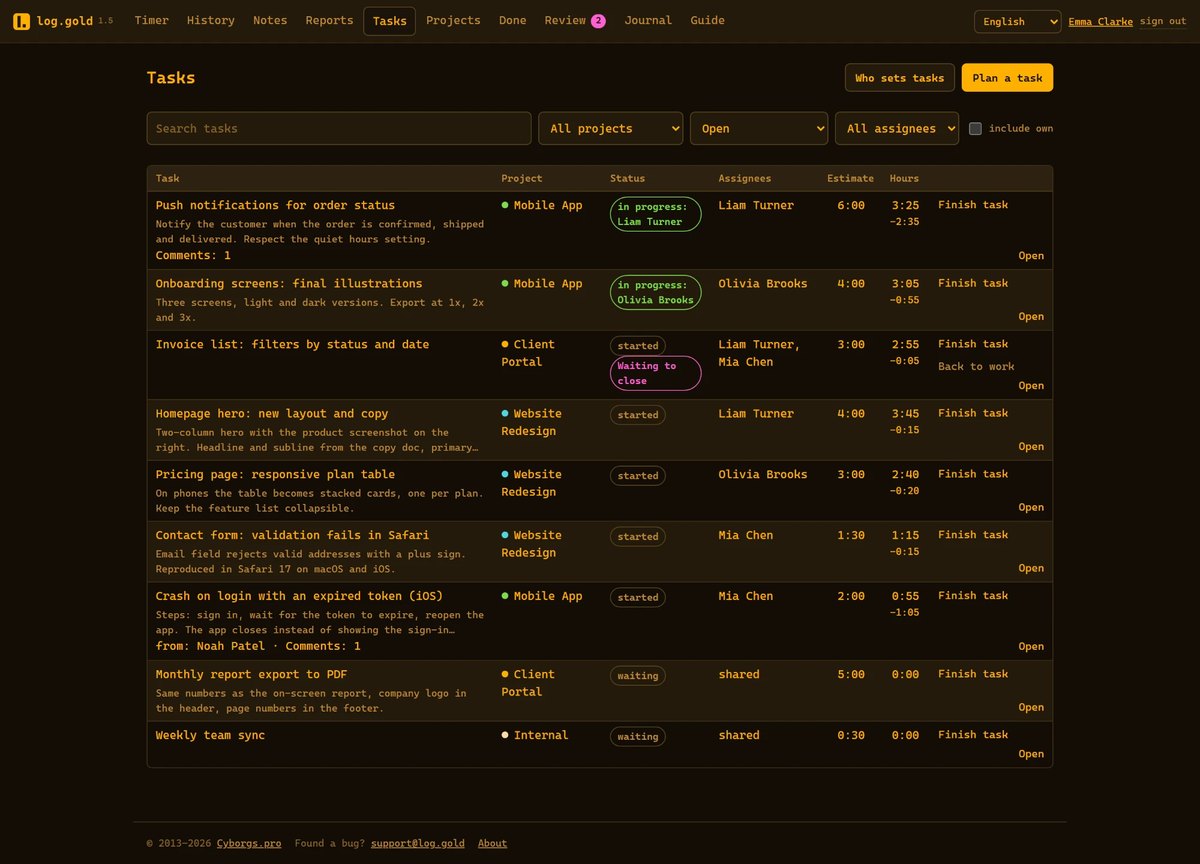Open Emma Clarke's profile link
This screenshot has height=864, width=1200.
pyautogui.click(x=1100, y=21)
